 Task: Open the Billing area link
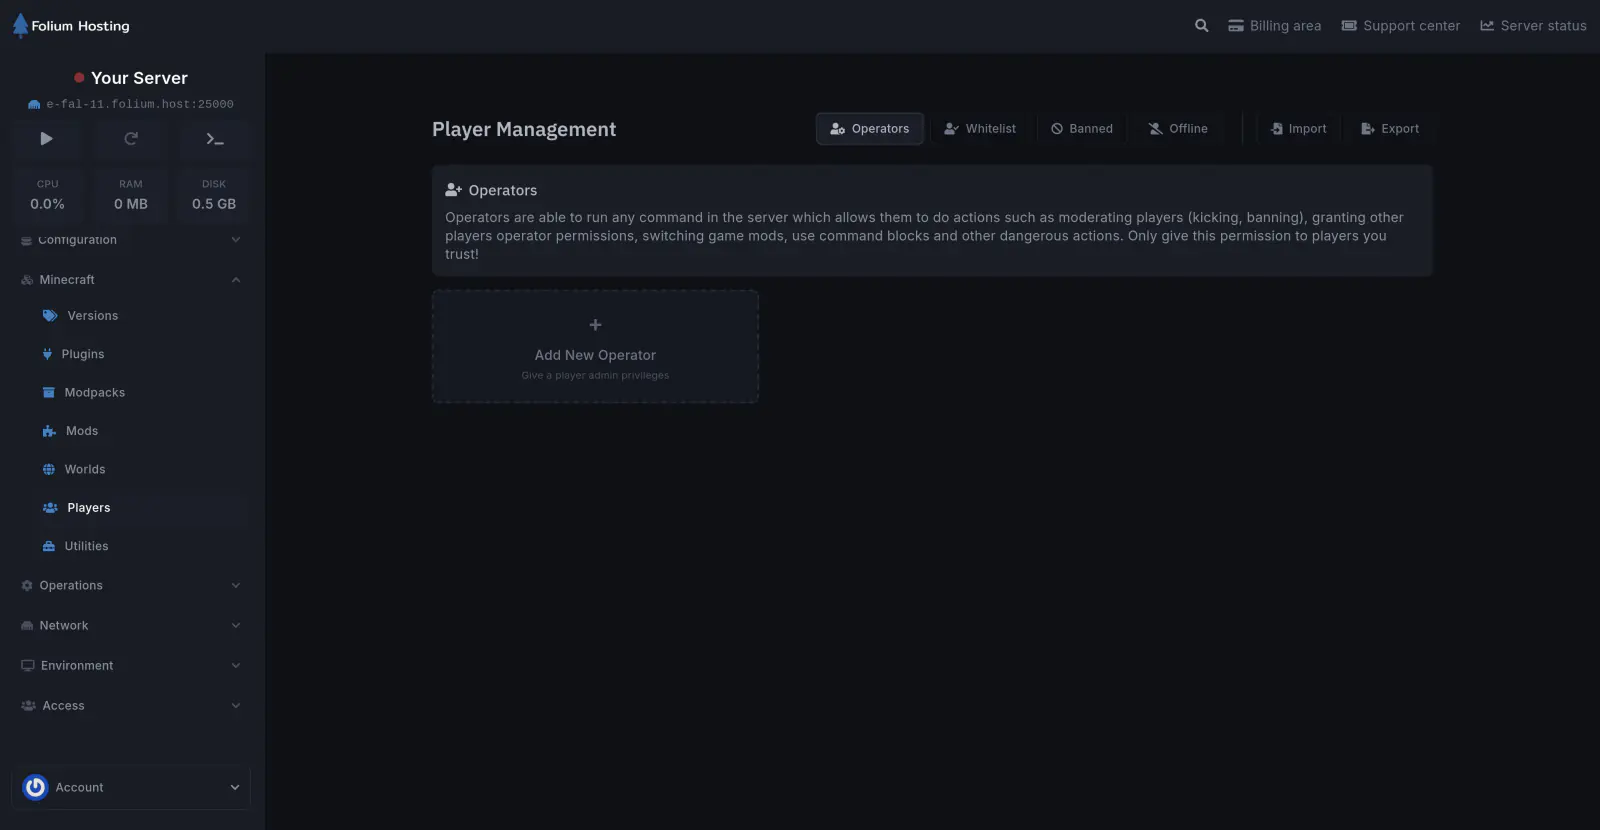coord(1275,26)
